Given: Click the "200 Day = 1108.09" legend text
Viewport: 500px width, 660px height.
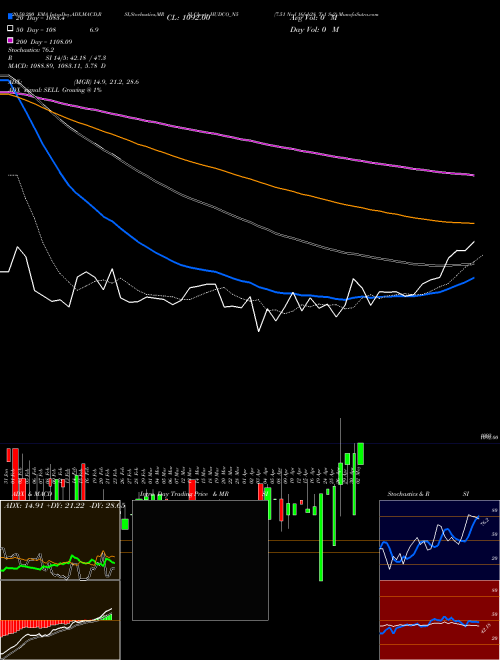Looking at the screenshot, I should (44, 42).
